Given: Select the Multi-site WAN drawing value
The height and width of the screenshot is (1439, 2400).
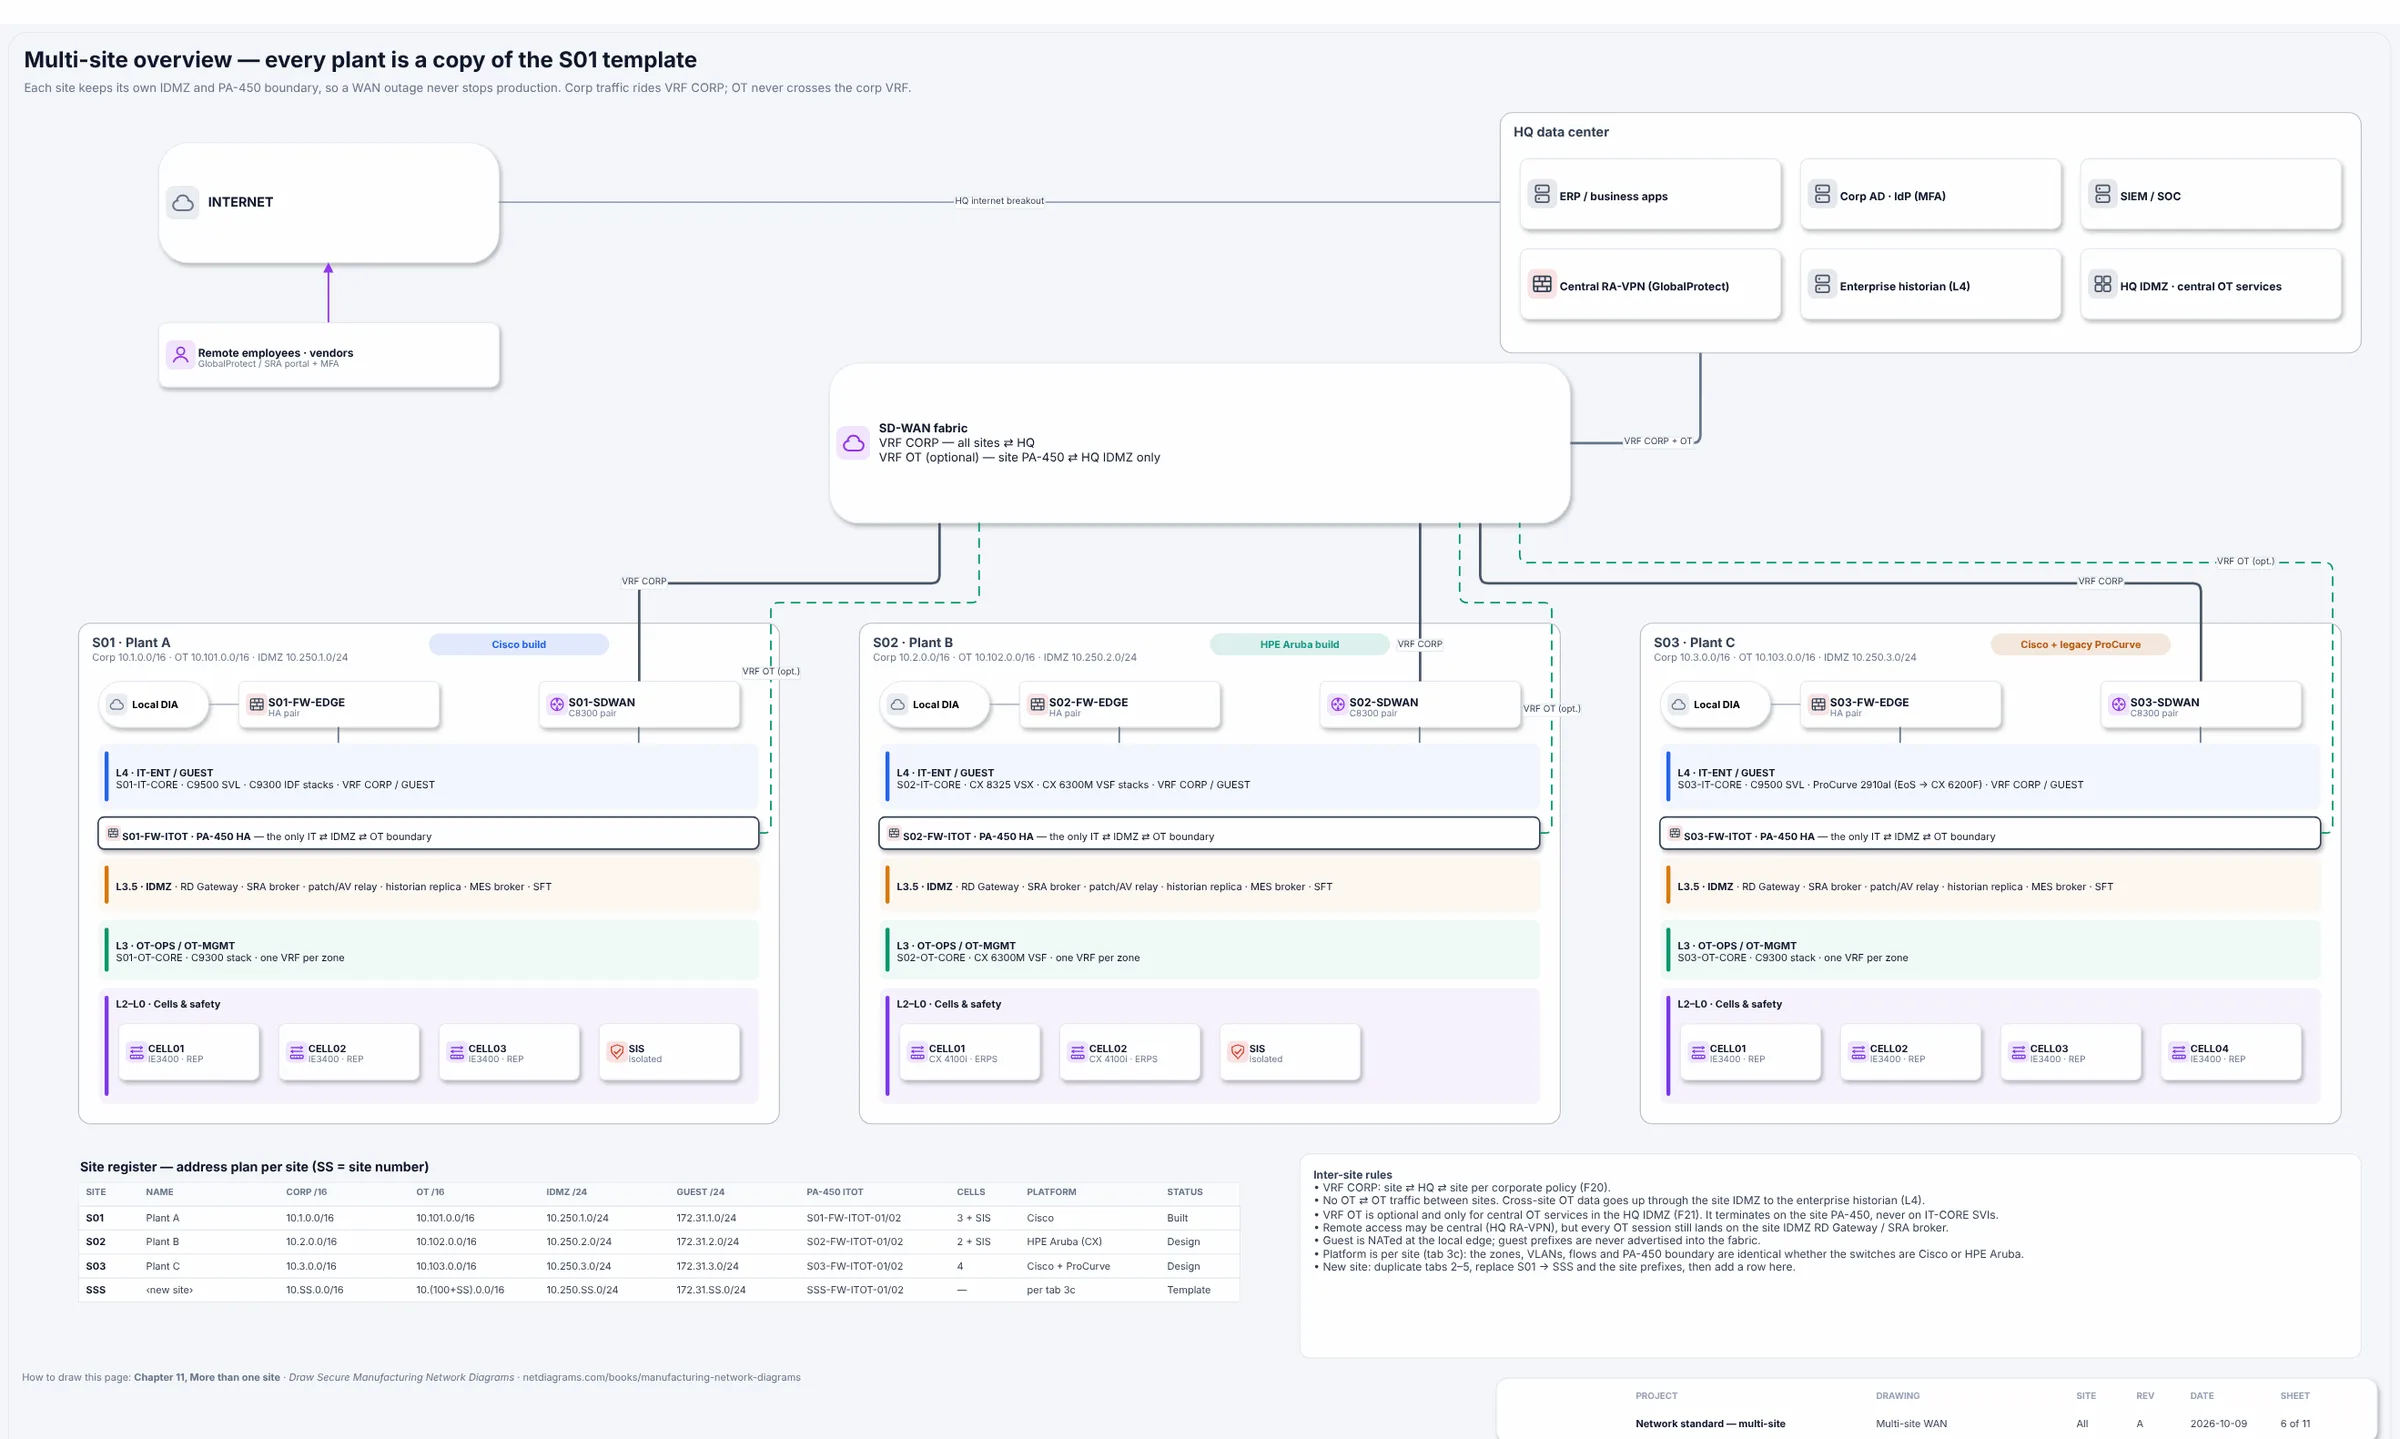Looking at the screenshot, I should click(x=1911, y=1424).
